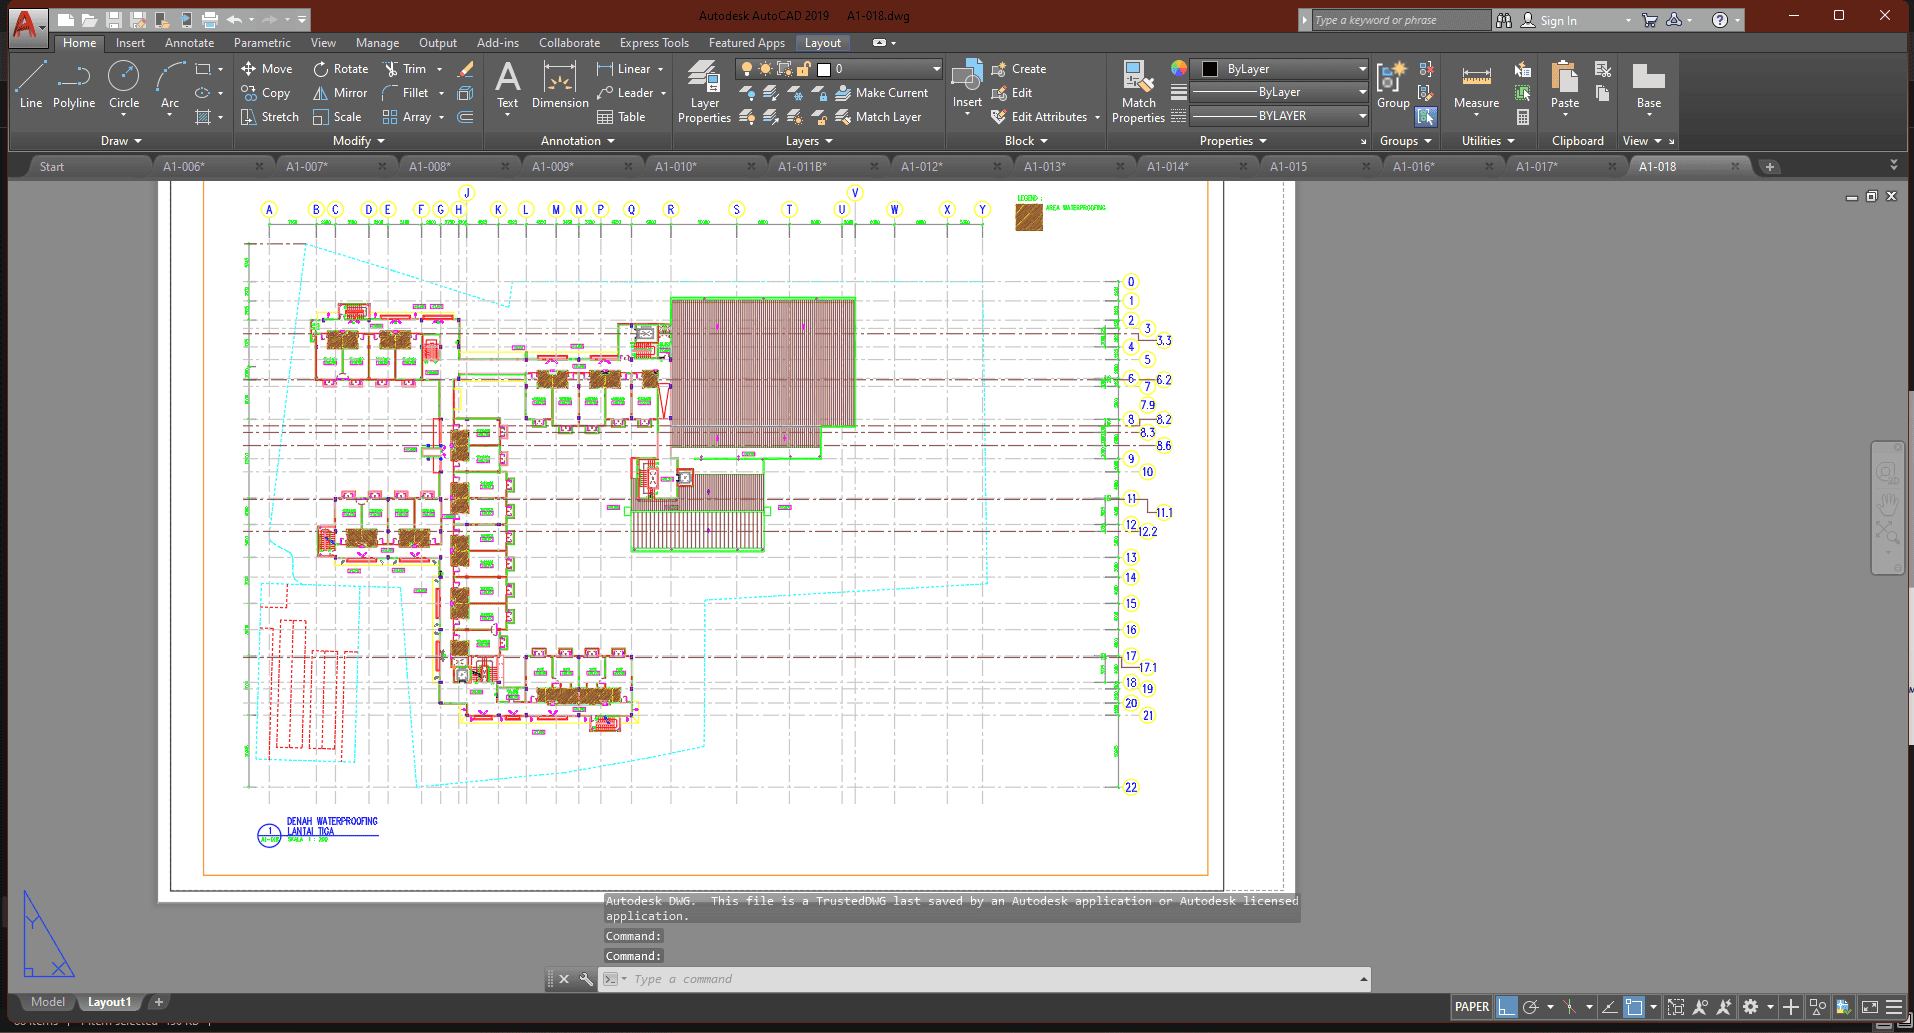Open the BYLAYER linetype dropdown

click(1362, 116)
